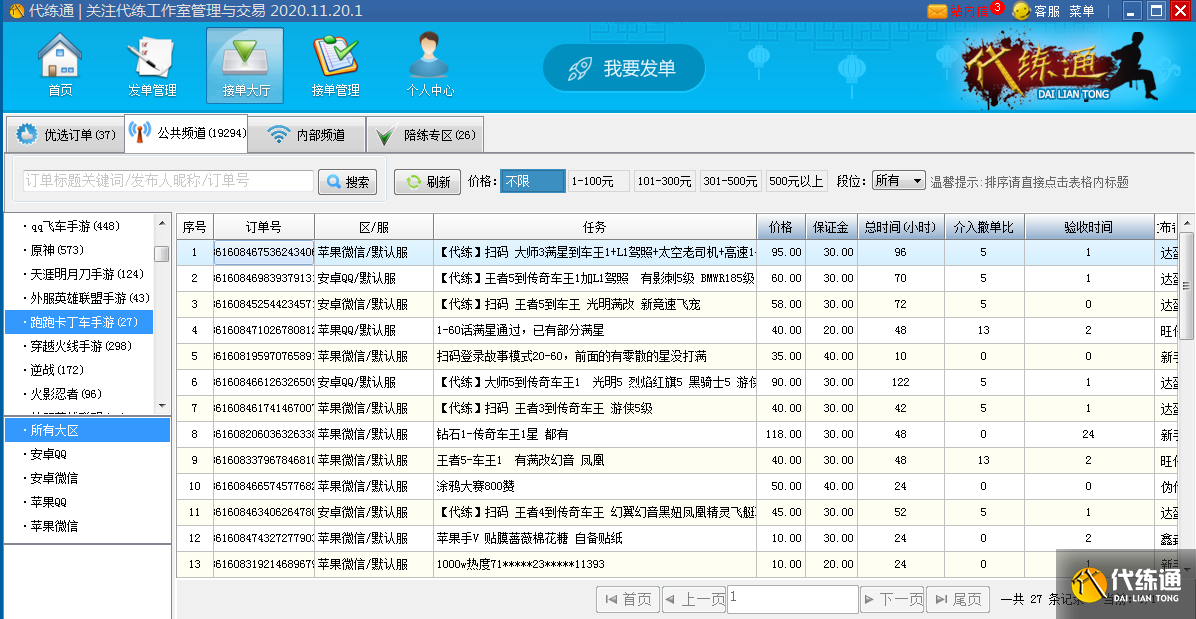The image size is (1196, 619).
Task: Select the 接单大厅 toolbar icon
Action: pyautogui.click(x=245, y=64)
